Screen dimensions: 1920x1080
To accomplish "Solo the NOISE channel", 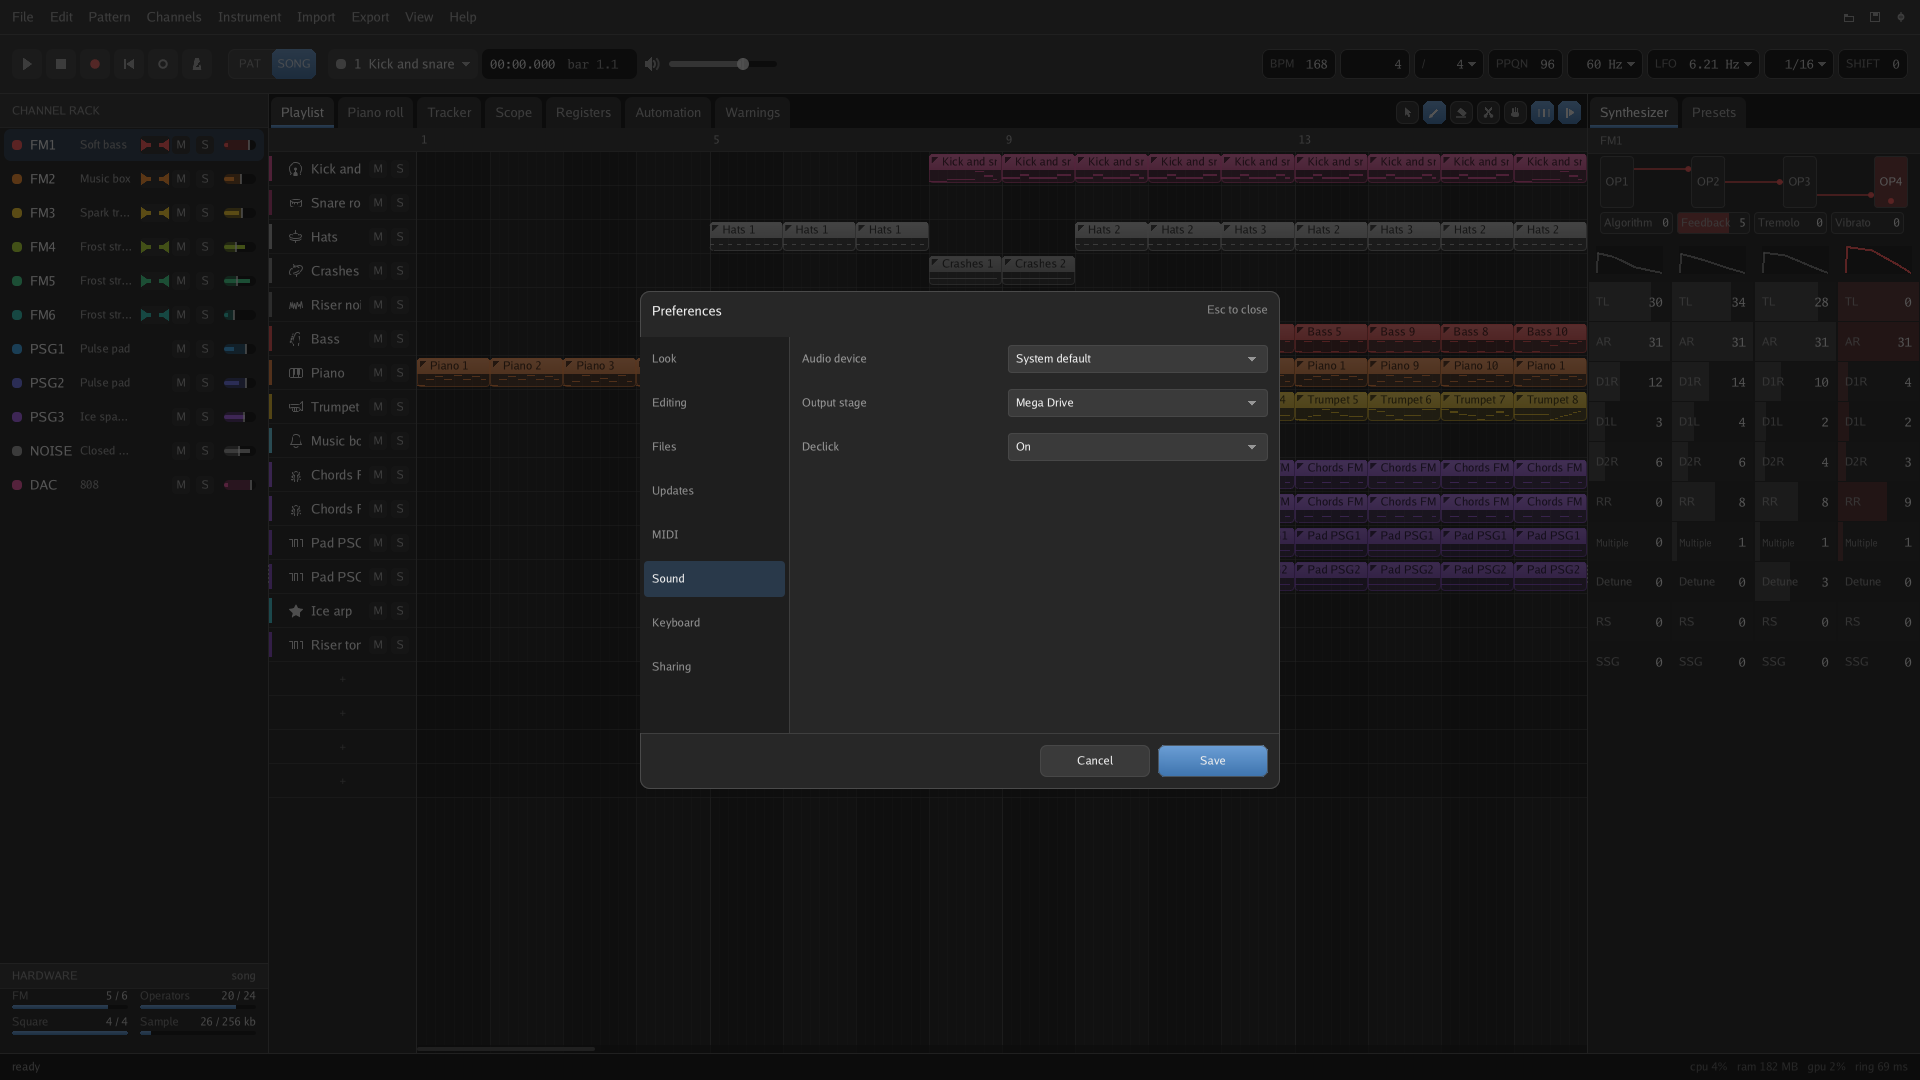I will [205, 451].
